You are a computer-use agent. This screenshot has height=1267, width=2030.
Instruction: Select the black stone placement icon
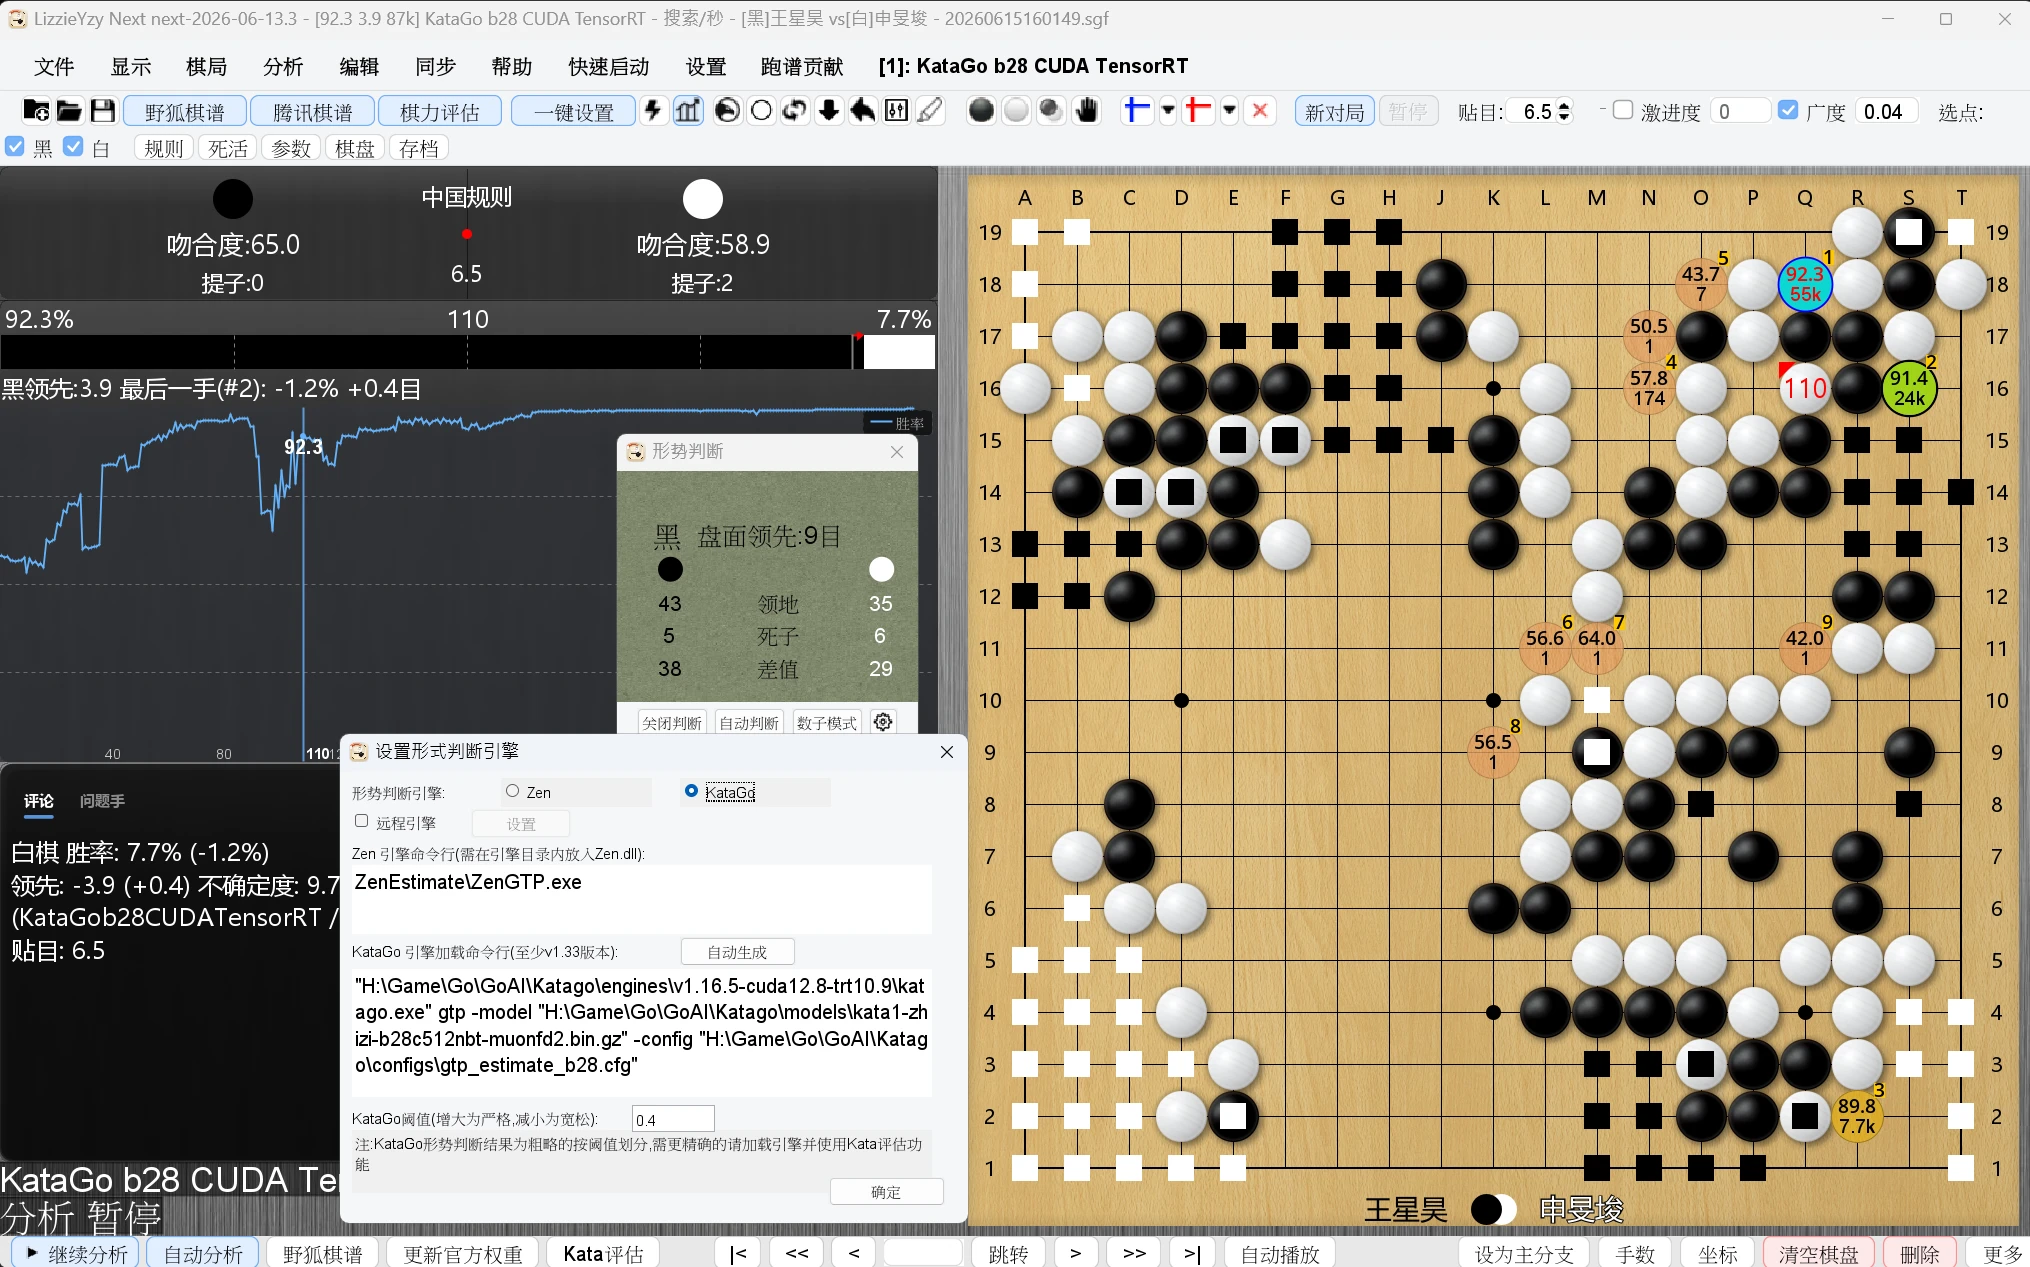[x=982, y=111]
